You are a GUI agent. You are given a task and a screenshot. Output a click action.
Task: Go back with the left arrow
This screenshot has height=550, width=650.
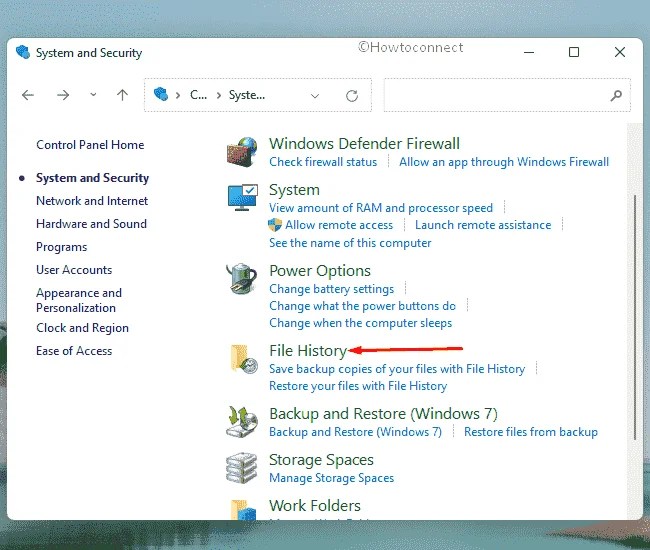click(28, 95)
